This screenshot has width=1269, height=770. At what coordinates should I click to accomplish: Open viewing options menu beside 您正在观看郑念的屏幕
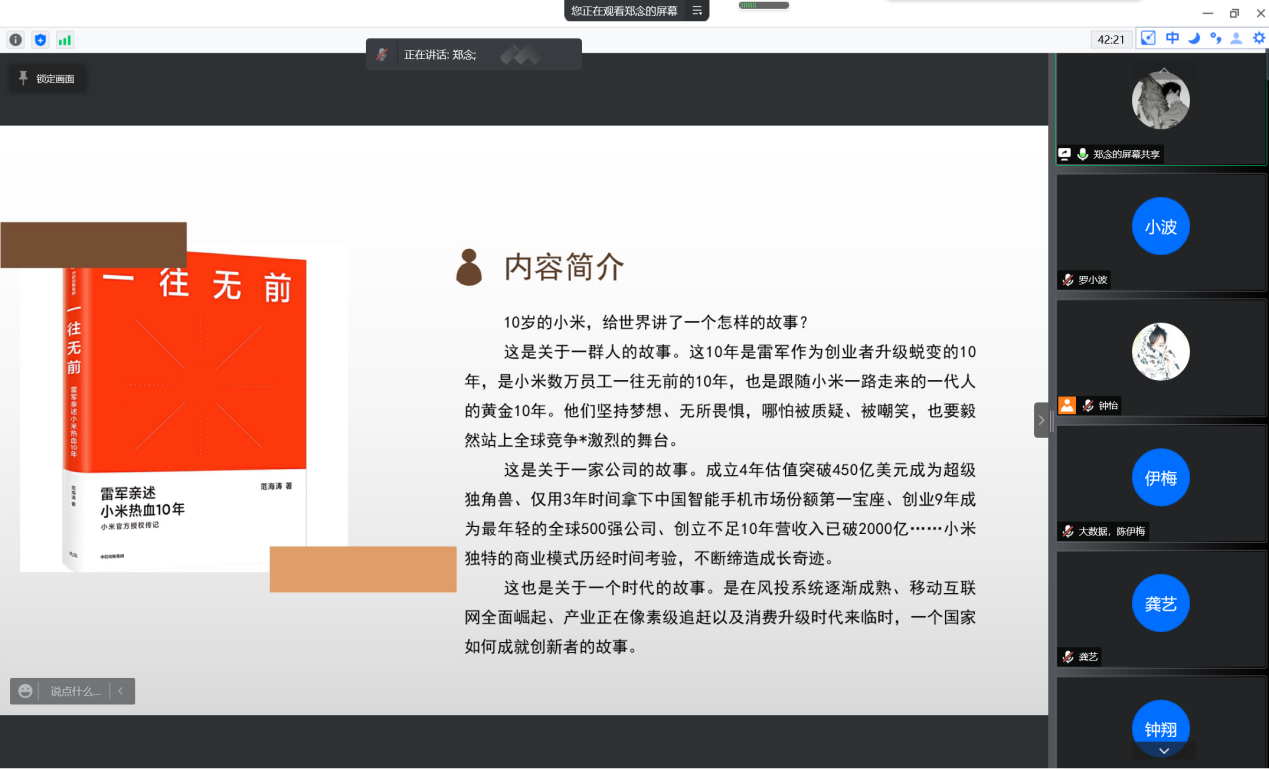pos(697,11)
